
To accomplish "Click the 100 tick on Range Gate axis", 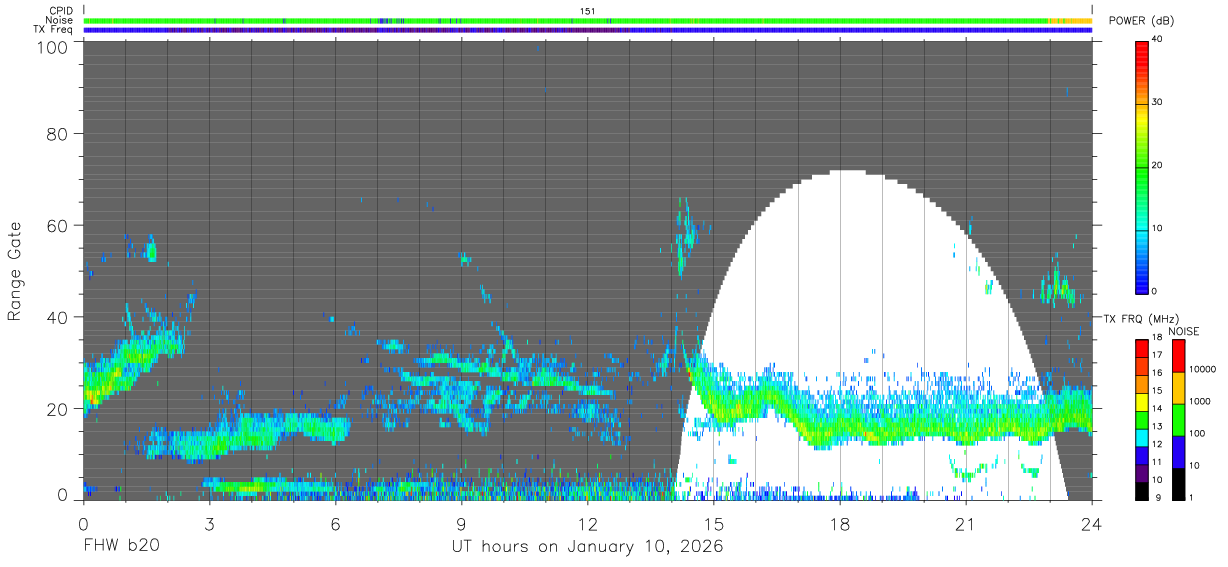I will click(52, 47).
